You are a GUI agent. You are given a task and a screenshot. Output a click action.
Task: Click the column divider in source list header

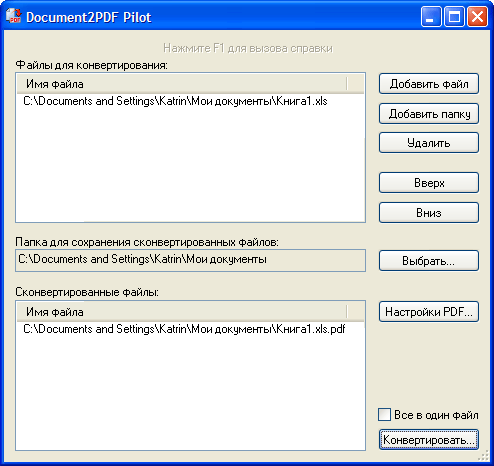coord(347,84)
